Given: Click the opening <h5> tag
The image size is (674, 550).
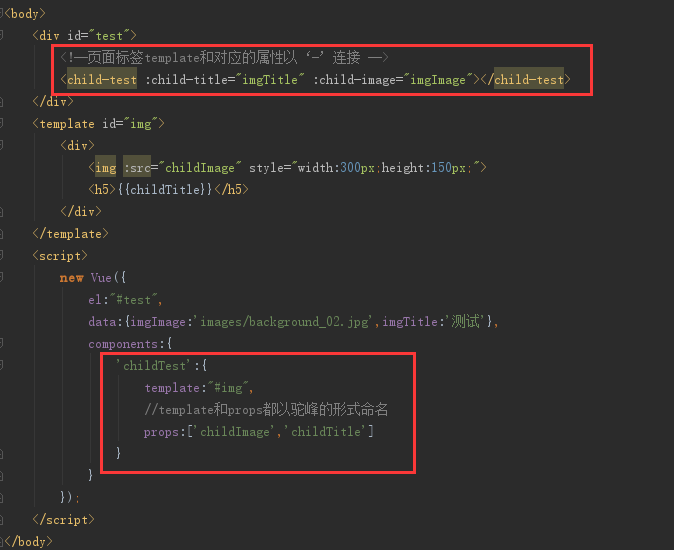Looking at the screenshot, I should [102, 189].
